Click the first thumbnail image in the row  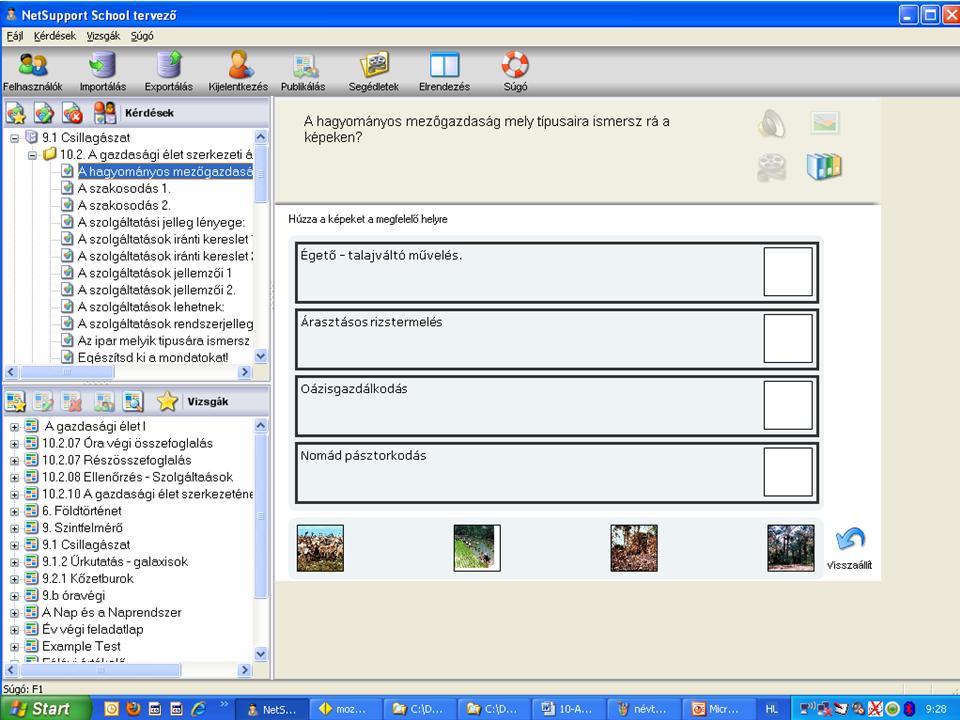[x=320, y=548]
